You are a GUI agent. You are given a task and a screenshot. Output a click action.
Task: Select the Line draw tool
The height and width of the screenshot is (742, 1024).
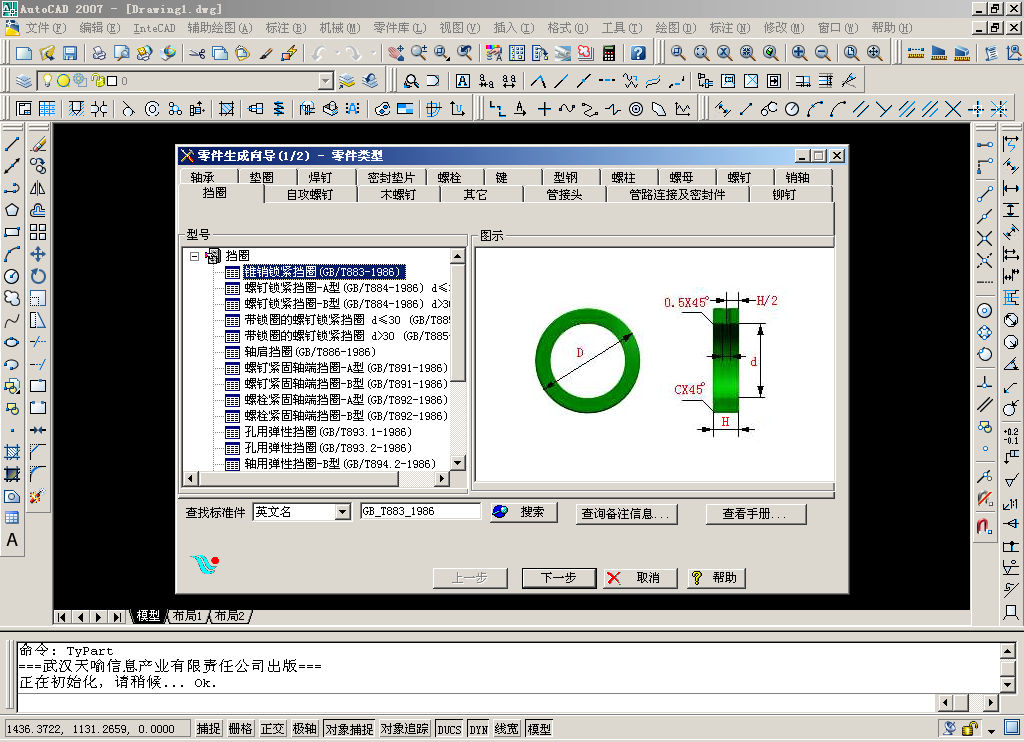pos(12,144)
